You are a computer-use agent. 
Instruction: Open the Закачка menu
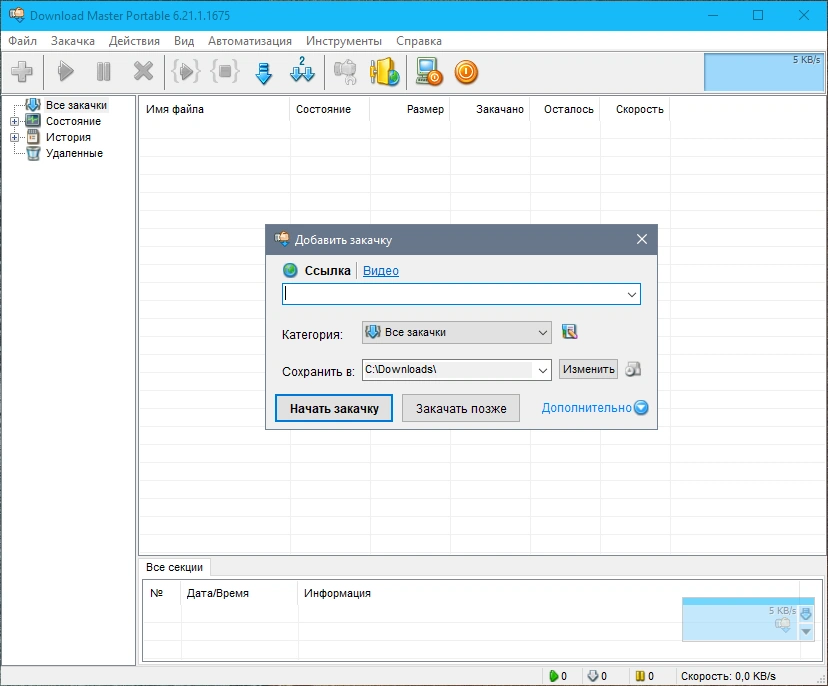(x=72, y=41)
